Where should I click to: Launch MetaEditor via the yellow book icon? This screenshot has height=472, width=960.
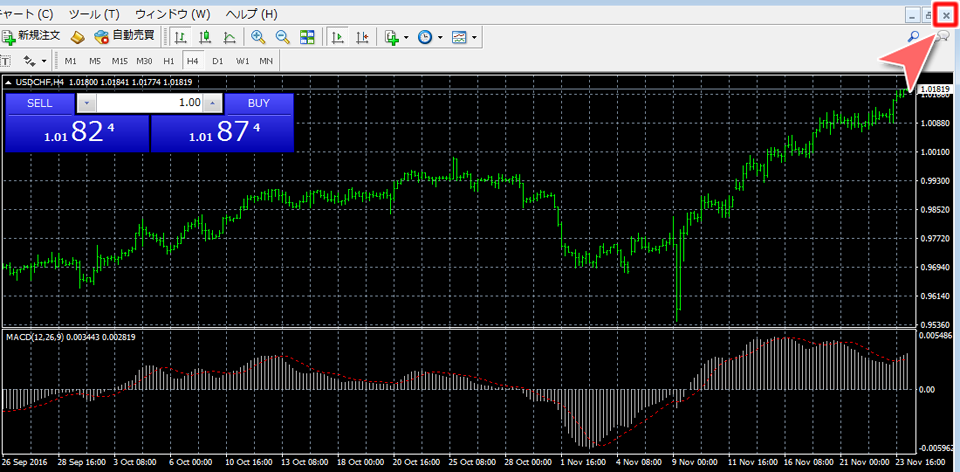tap(78, 37)
